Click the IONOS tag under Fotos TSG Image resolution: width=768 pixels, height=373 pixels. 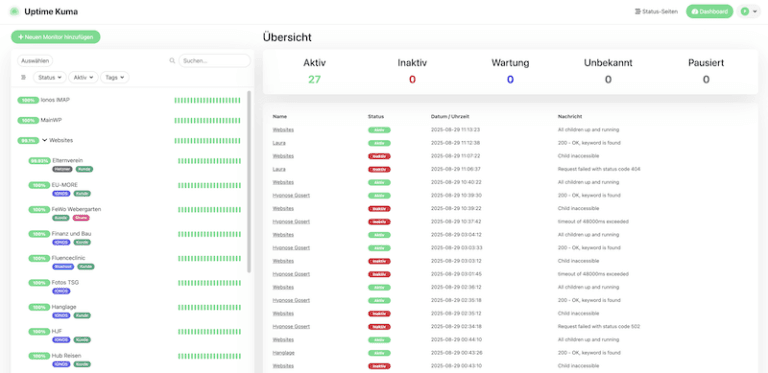pos(61,291)
